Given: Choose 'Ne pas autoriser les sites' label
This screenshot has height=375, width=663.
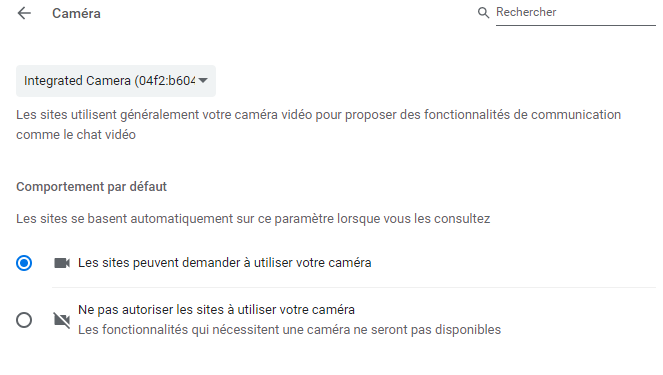Looking at the screenshot, I should [x=216, y=310].
